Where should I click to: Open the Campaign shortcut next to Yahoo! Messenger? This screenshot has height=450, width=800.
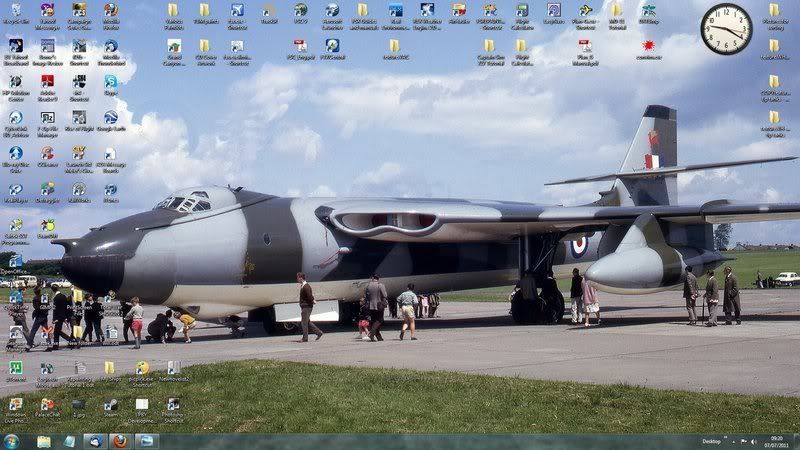pos(79,15)
